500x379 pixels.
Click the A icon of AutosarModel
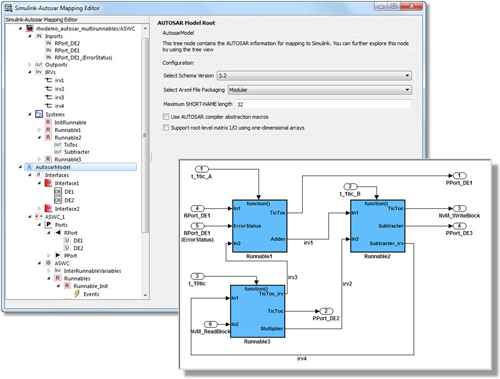[x=29, y=167]
